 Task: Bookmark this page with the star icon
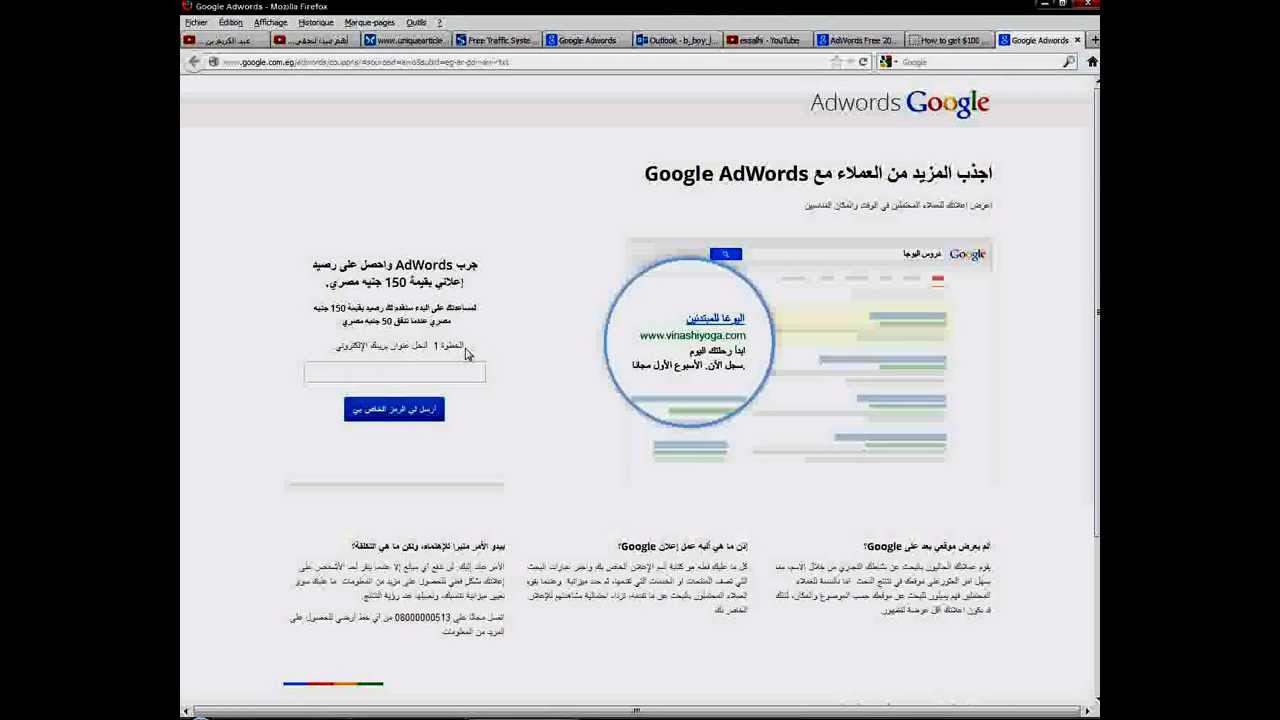pos(836,62)
